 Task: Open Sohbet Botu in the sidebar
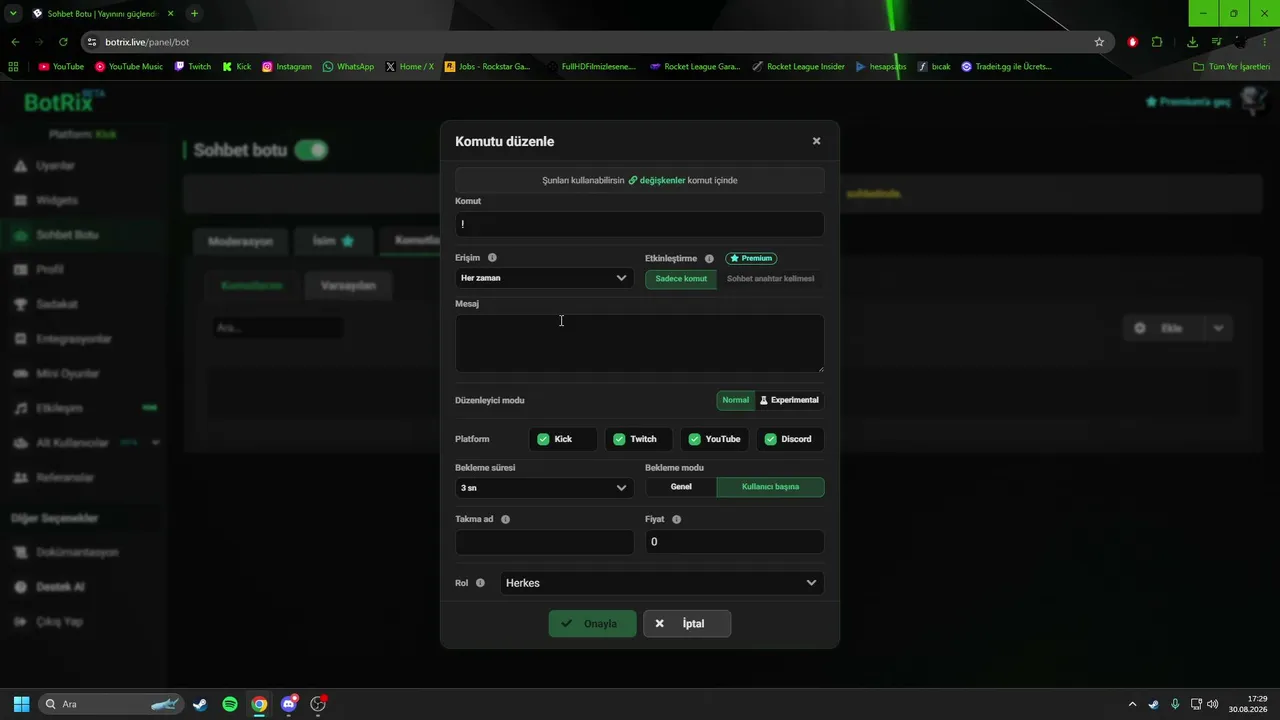tap(67, 235)
